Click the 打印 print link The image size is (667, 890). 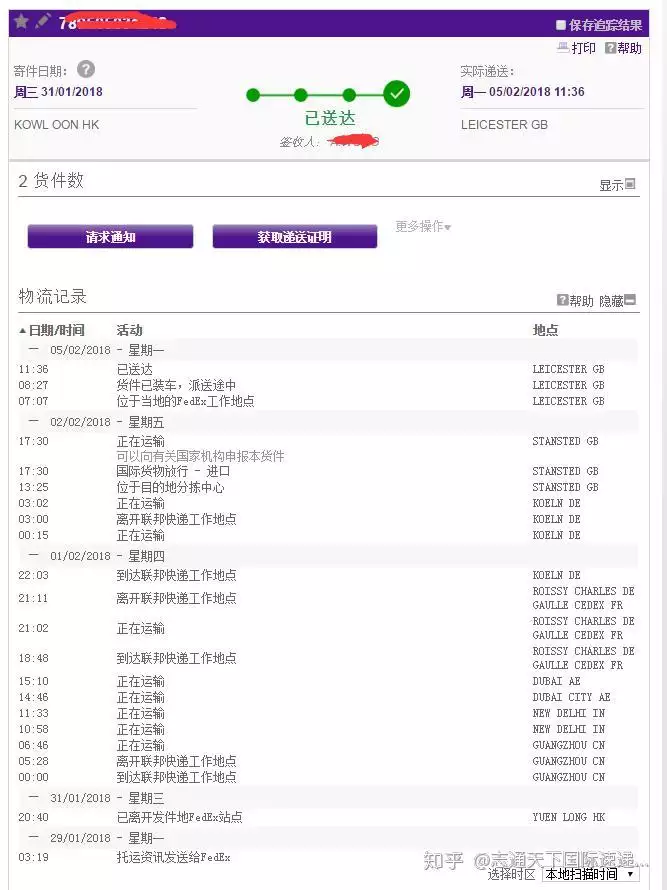click(584, 48)
